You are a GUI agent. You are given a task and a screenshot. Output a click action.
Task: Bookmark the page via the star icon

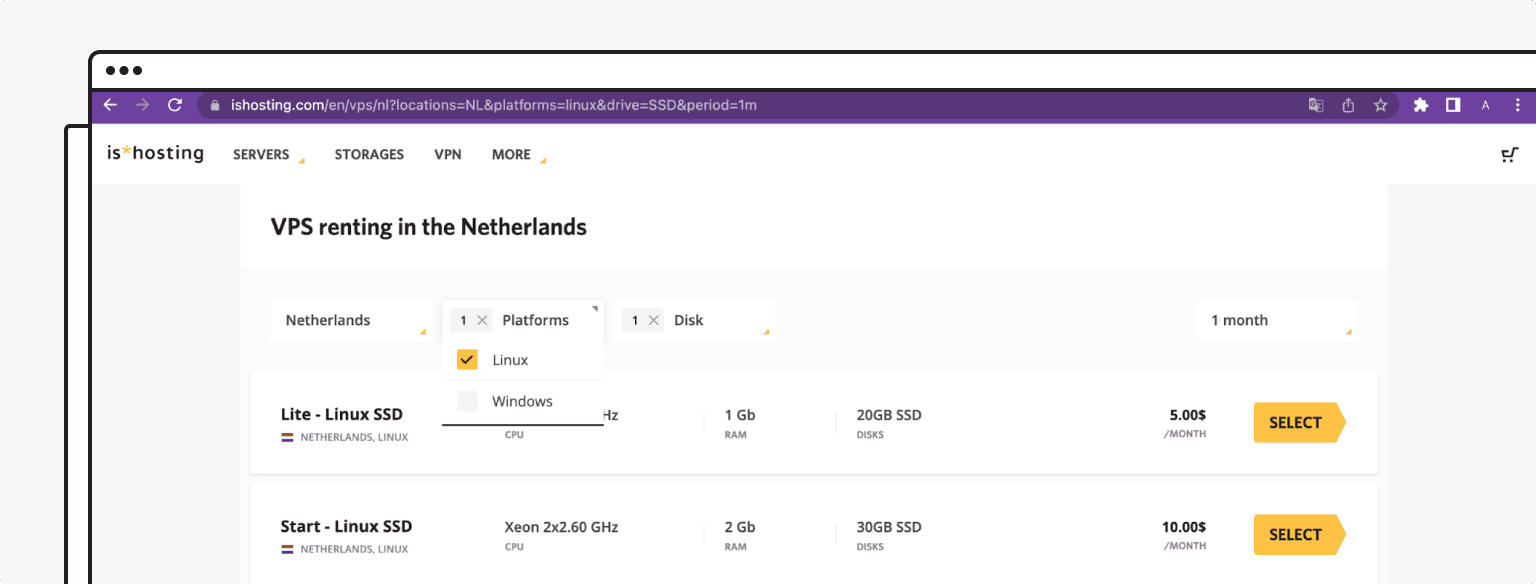(x=1381, y=105)
